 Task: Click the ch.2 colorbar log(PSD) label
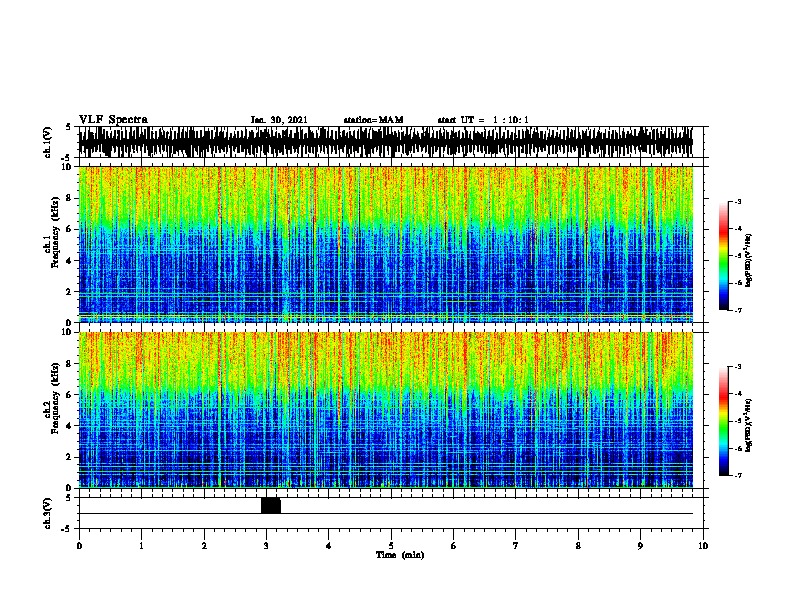(x=749, y=425)
